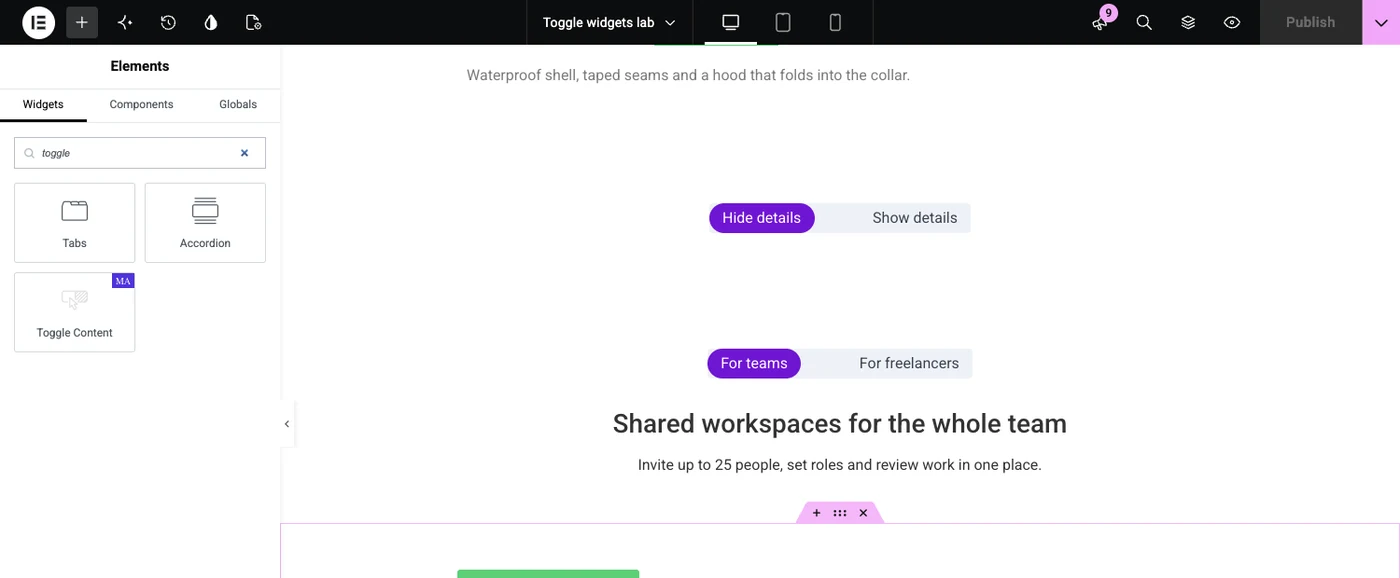Focus the widget search field
Screen dimensions: 1400x578
140,153
